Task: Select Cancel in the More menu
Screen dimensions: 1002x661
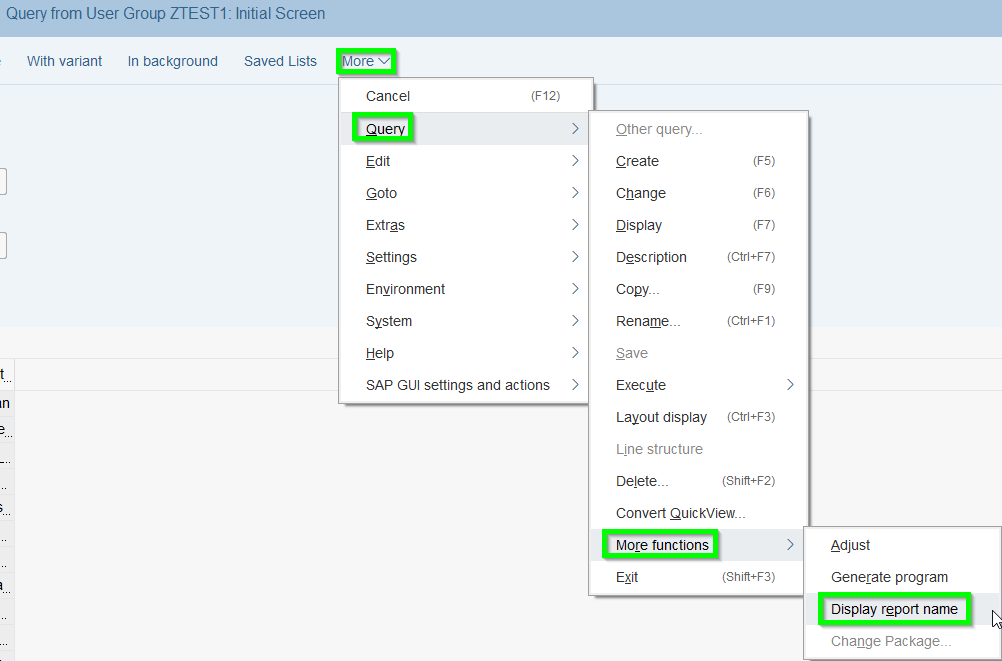Action: (x=388, y=96)
